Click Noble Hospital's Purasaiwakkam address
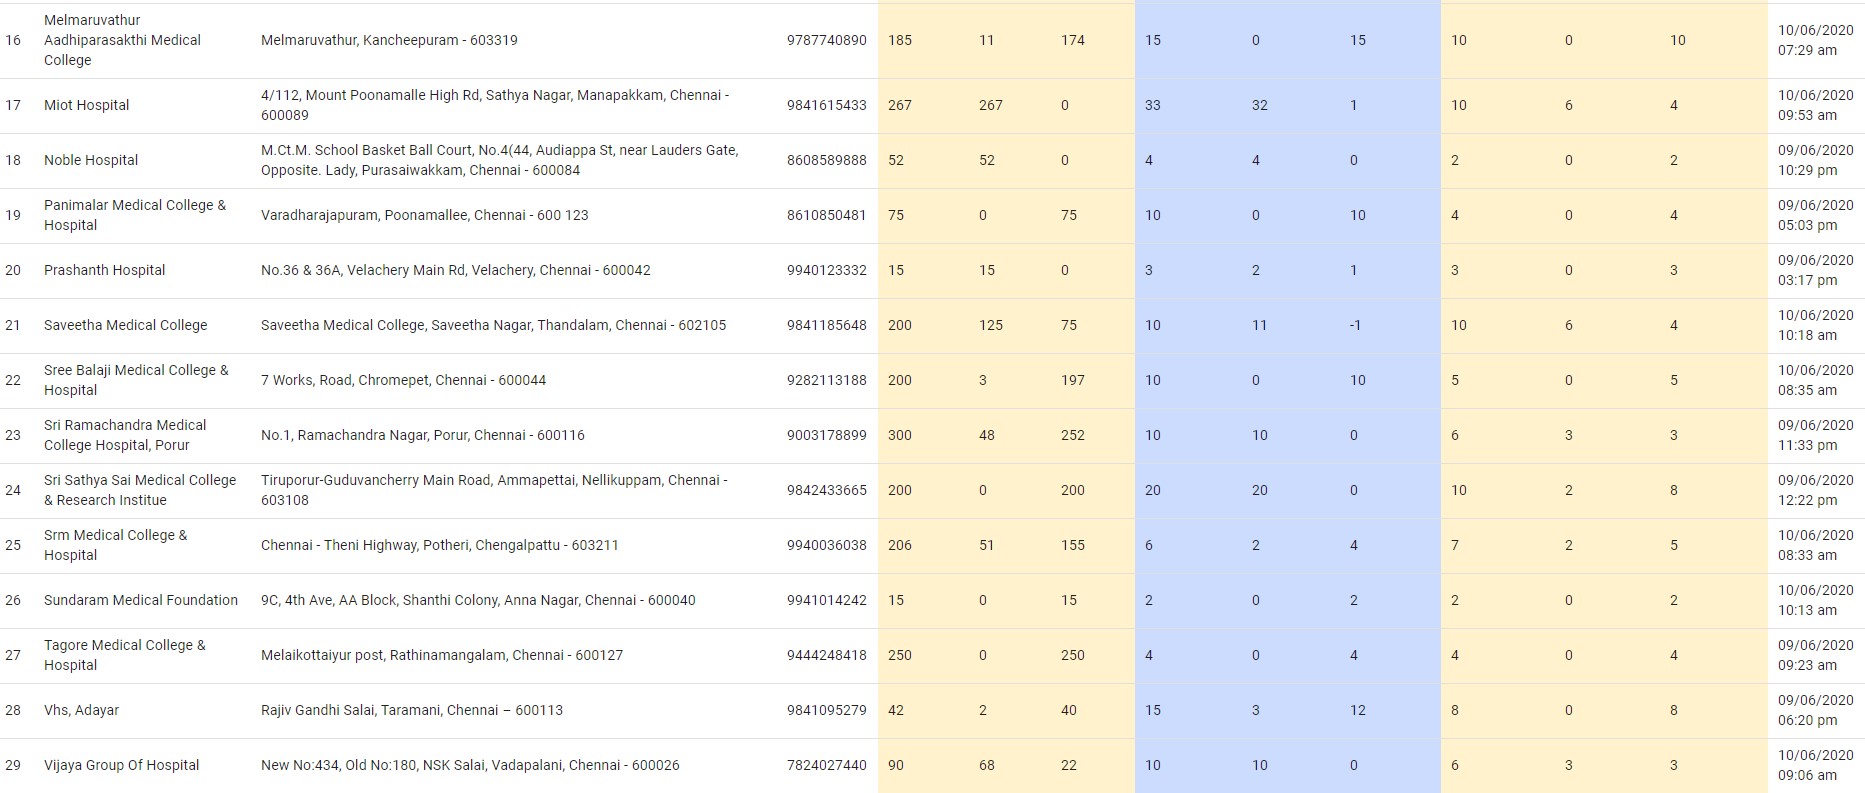Viewport: 1865px width, 793px height. (500, 160)
